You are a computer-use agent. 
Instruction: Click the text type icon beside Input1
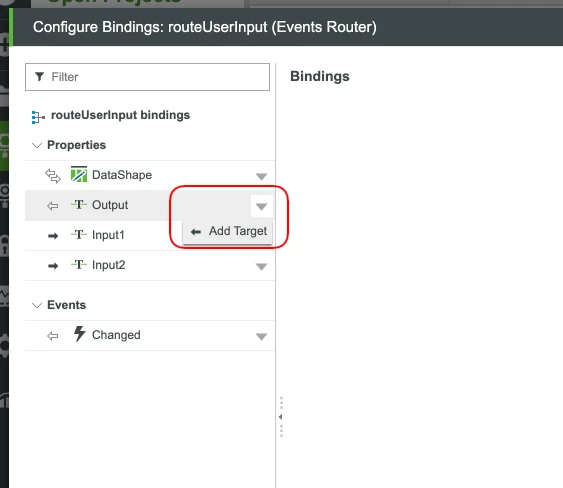pos(79,234)
